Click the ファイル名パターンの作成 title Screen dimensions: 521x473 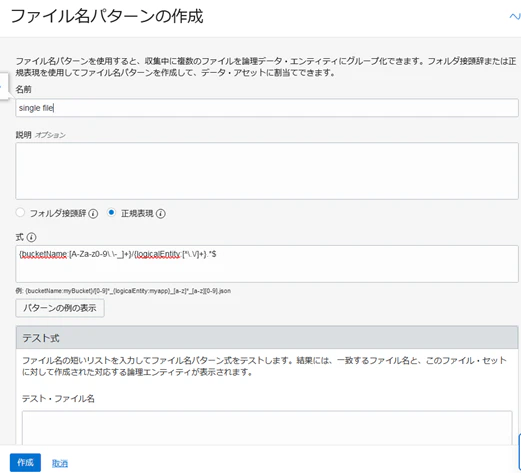pos(107,16)
